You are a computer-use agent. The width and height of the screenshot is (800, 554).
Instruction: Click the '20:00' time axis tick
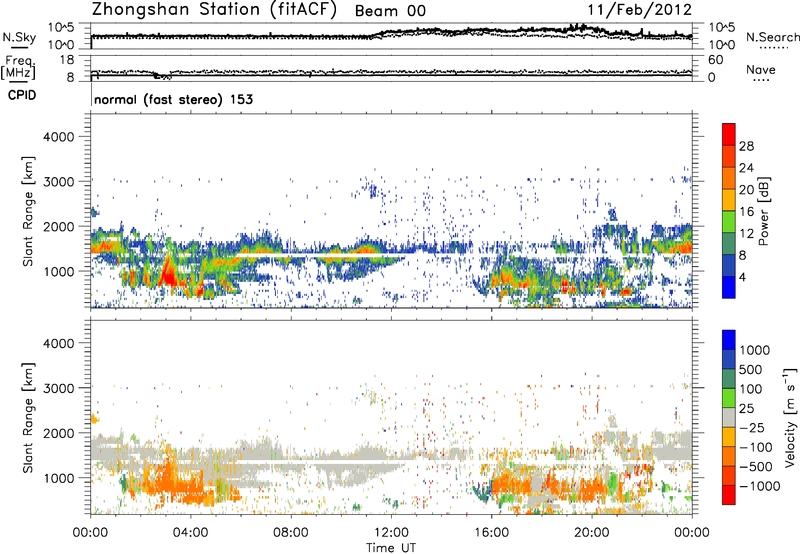pos(591,533)
